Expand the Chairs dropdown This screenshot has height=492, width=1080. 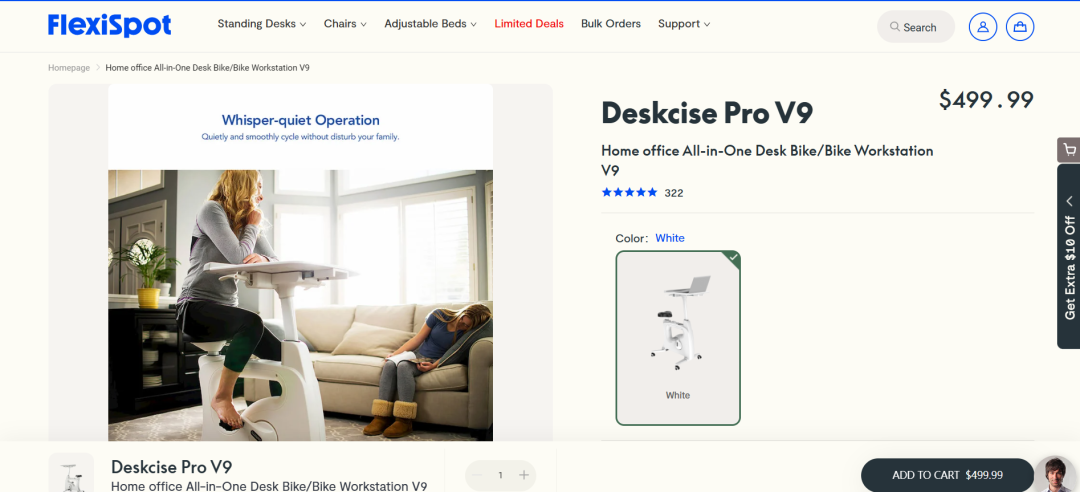[x=345, y=23]
